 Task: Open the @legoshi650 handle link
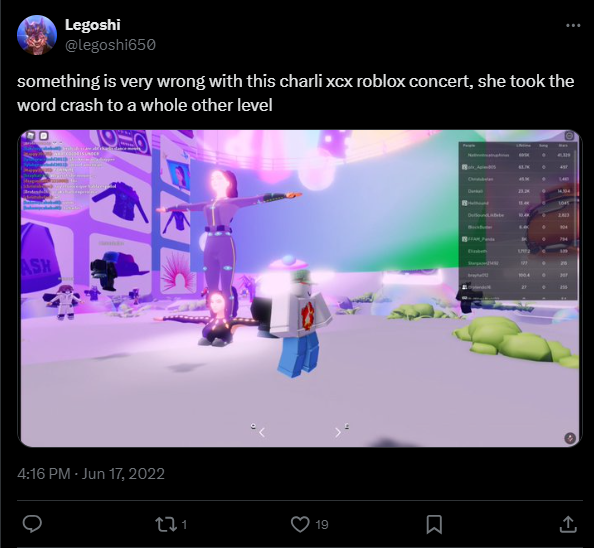pos(110,45)
